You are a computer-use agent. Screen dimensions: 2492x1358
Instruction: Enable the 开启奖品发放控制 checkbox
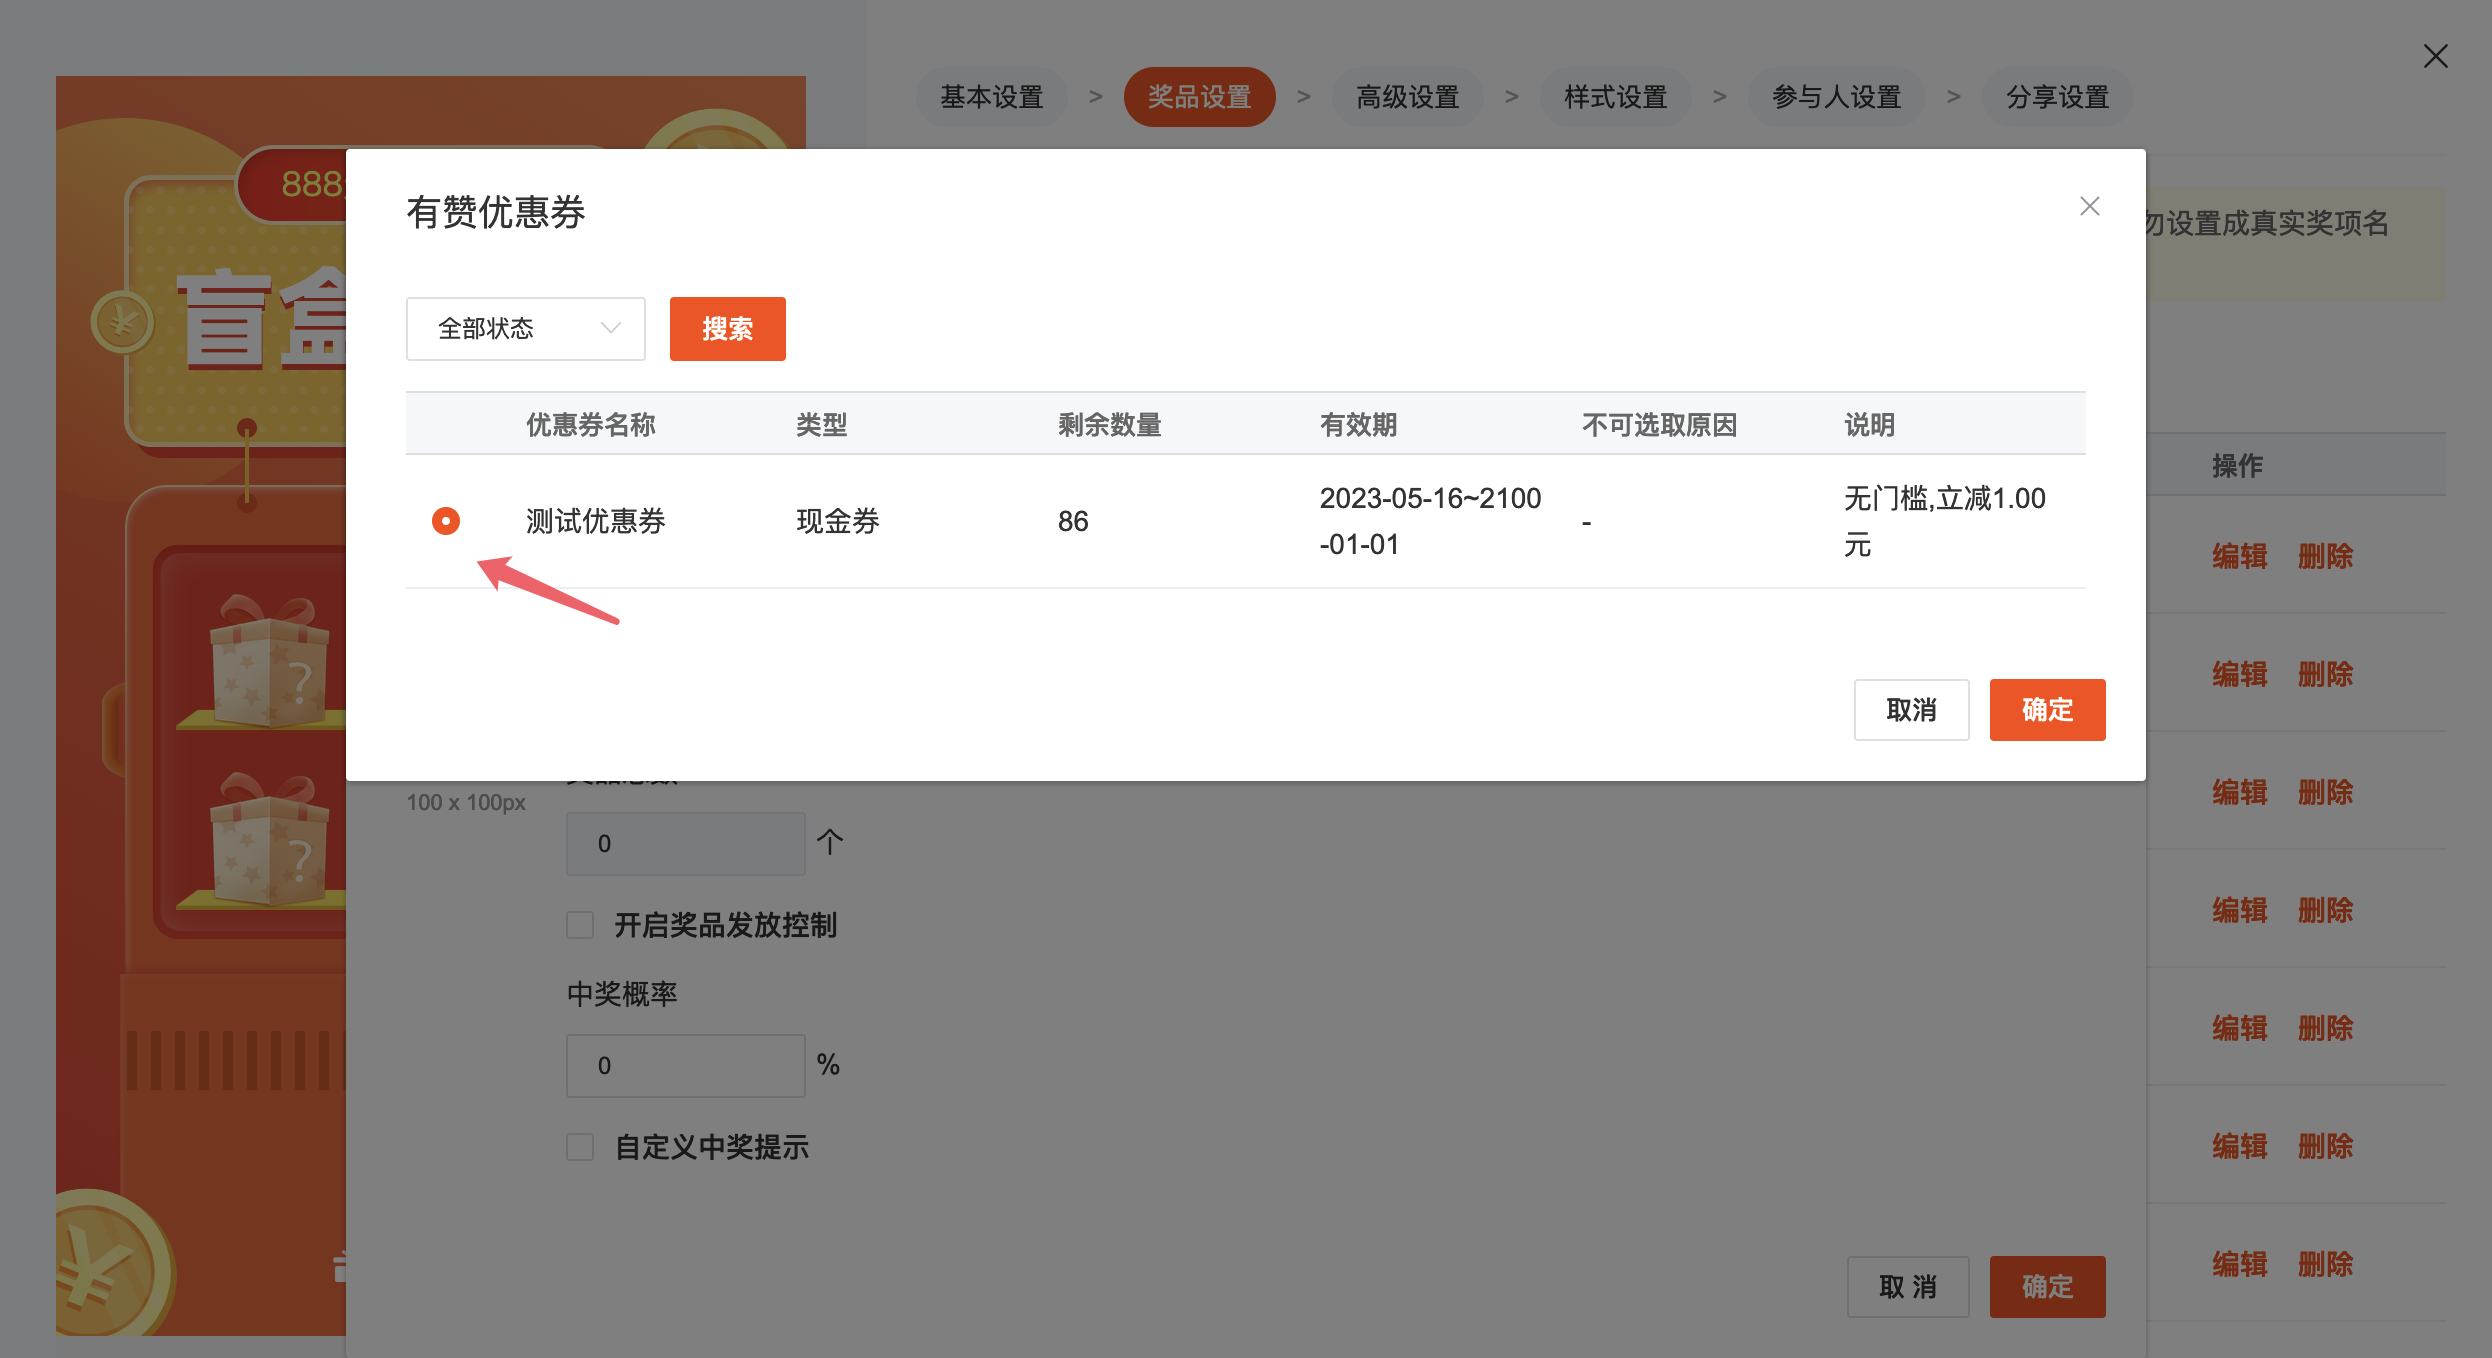click(x=580, y=925)
